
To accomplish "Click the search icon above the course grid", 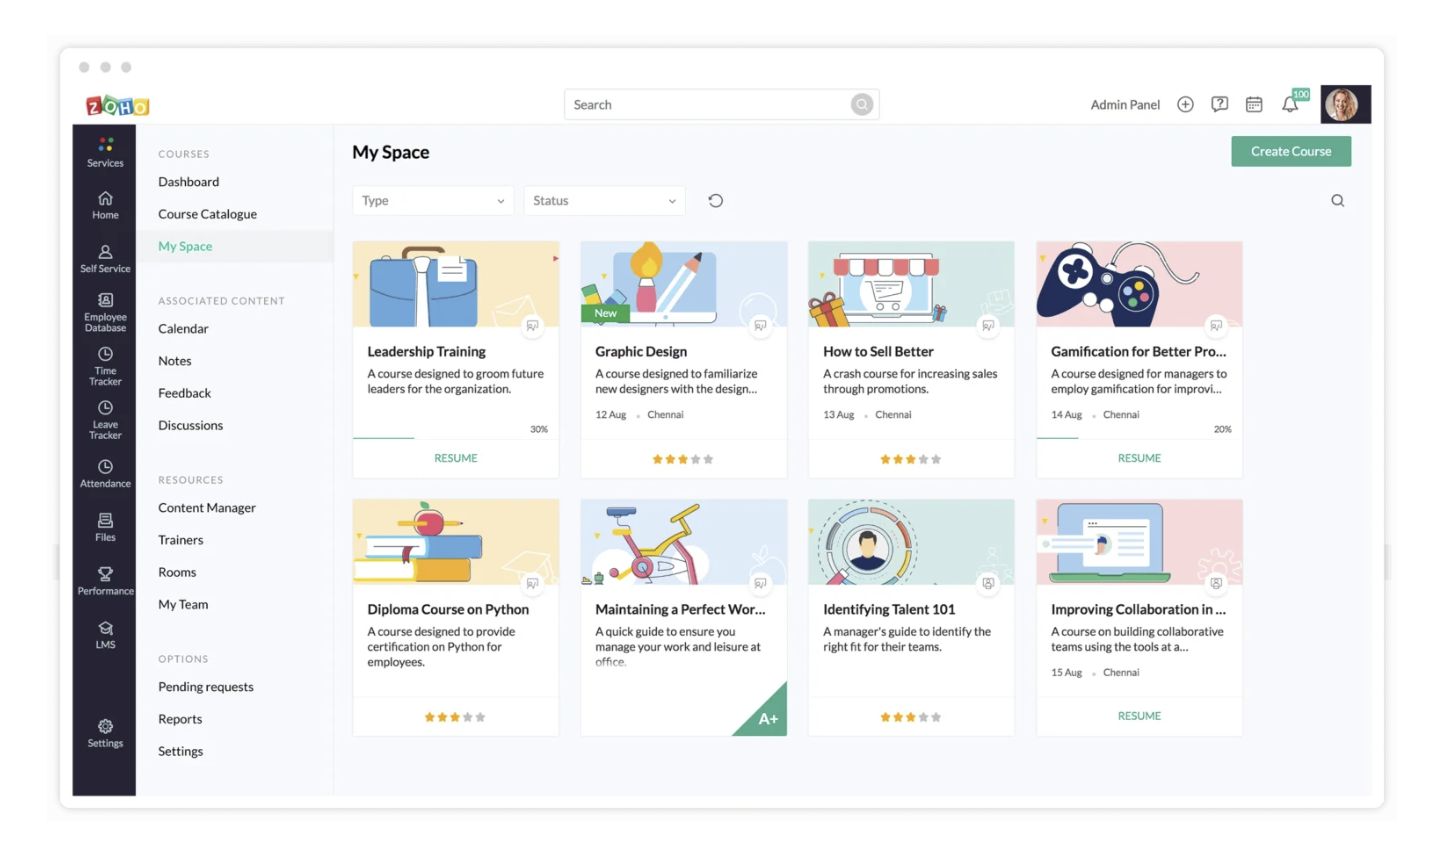I will [x=1337, y=200].
